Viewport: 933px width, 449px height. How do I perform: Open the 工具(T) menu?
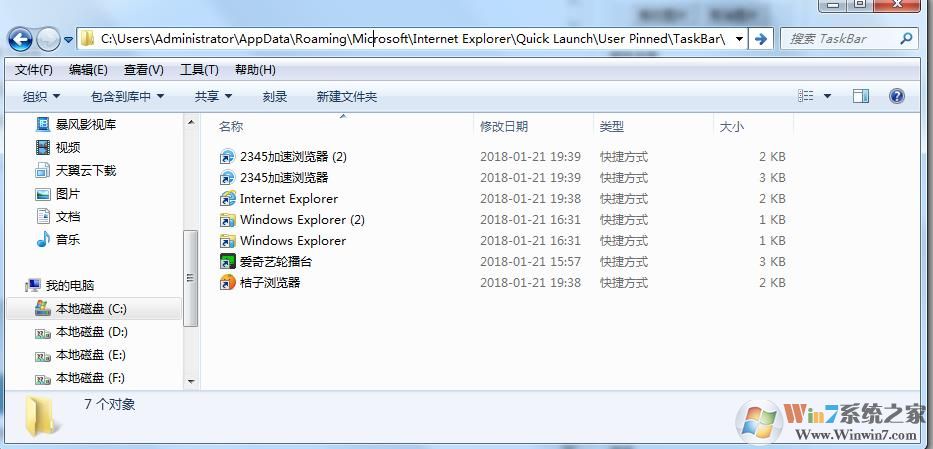199,70
